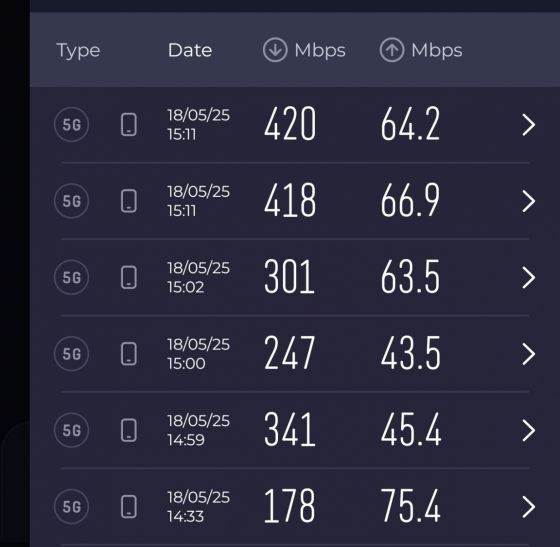The width and height of the screenshot is (560, 547).
Task: Click the 5G badge on the 420 Mbps result
Action: click(71, 124)
